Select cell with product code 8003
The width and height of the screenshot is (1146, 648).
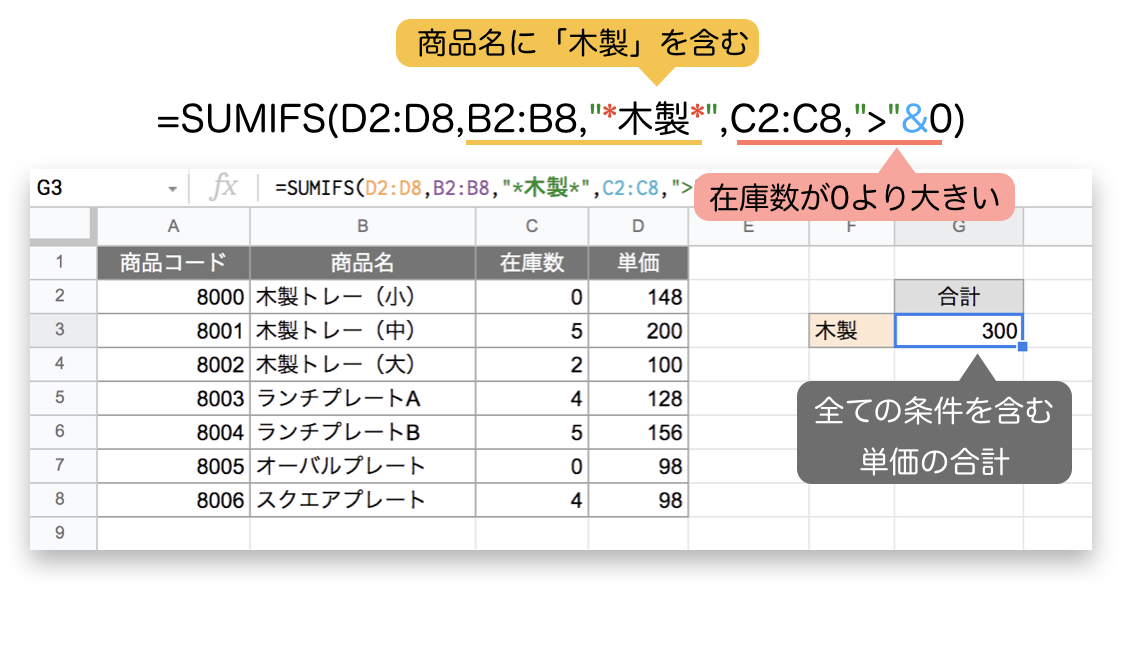click(173, 398)
